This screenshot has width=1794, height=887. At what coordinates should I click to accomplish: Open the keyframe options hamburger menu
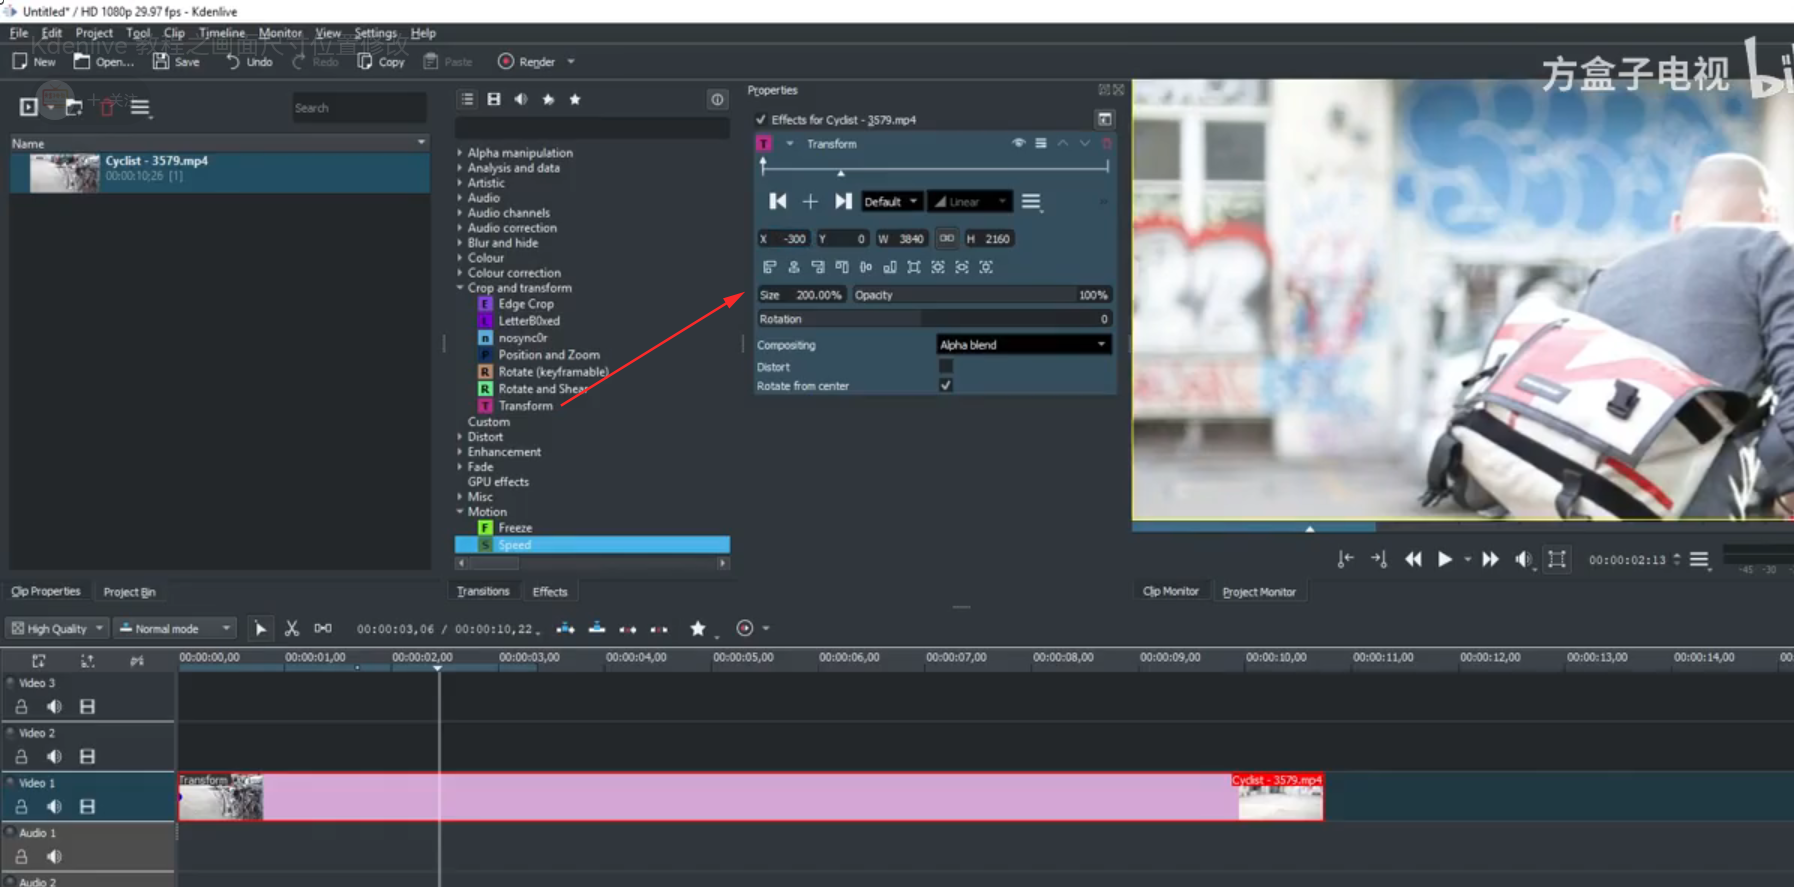pos(1031,201)
